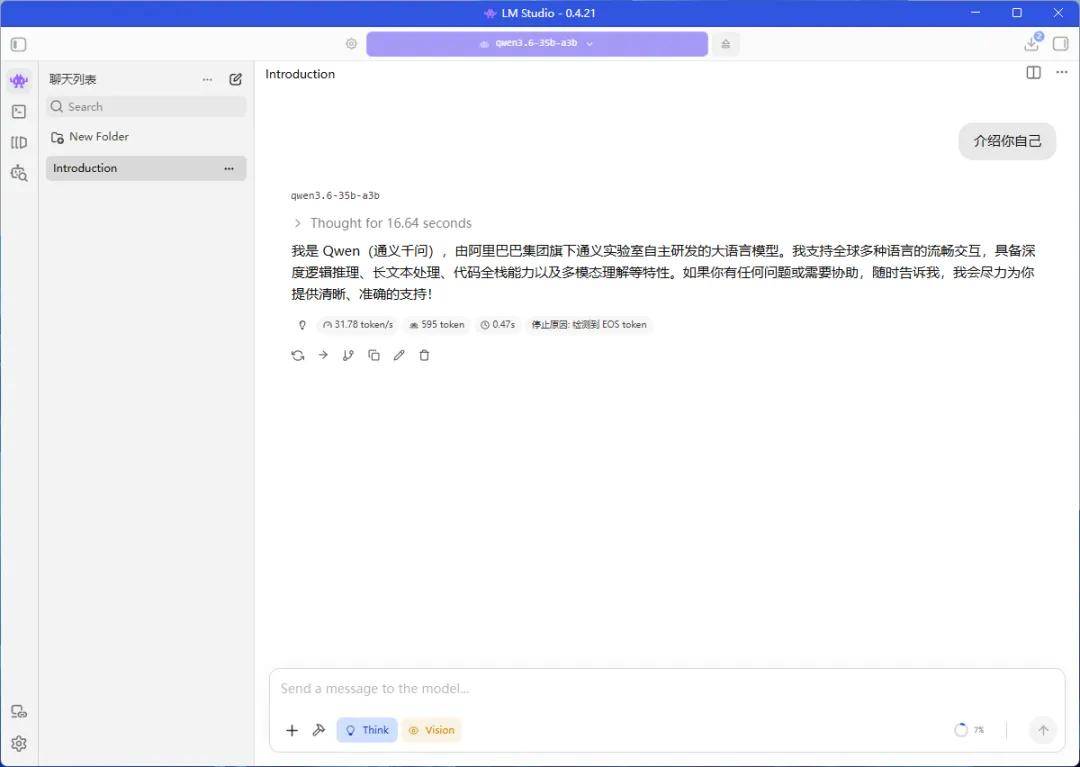Toggle the left sidebar panel icon

click(x=19, y=44)
